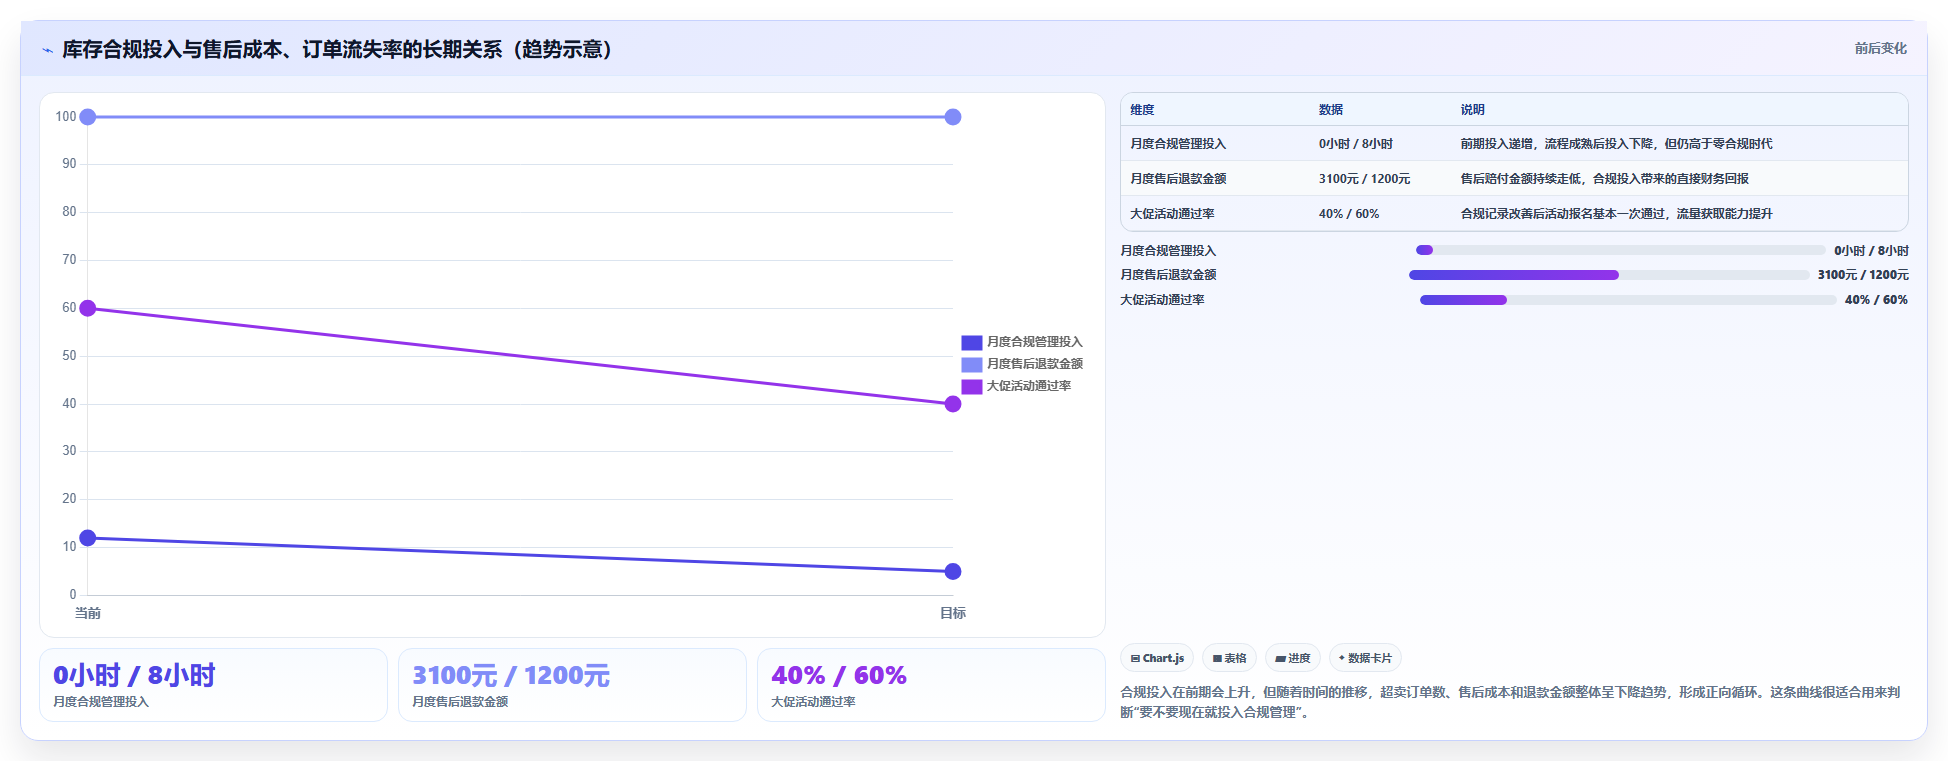Select table cell 40% / 60%
Viewport: 1948px width, 761px height.
click(1348, 214)
